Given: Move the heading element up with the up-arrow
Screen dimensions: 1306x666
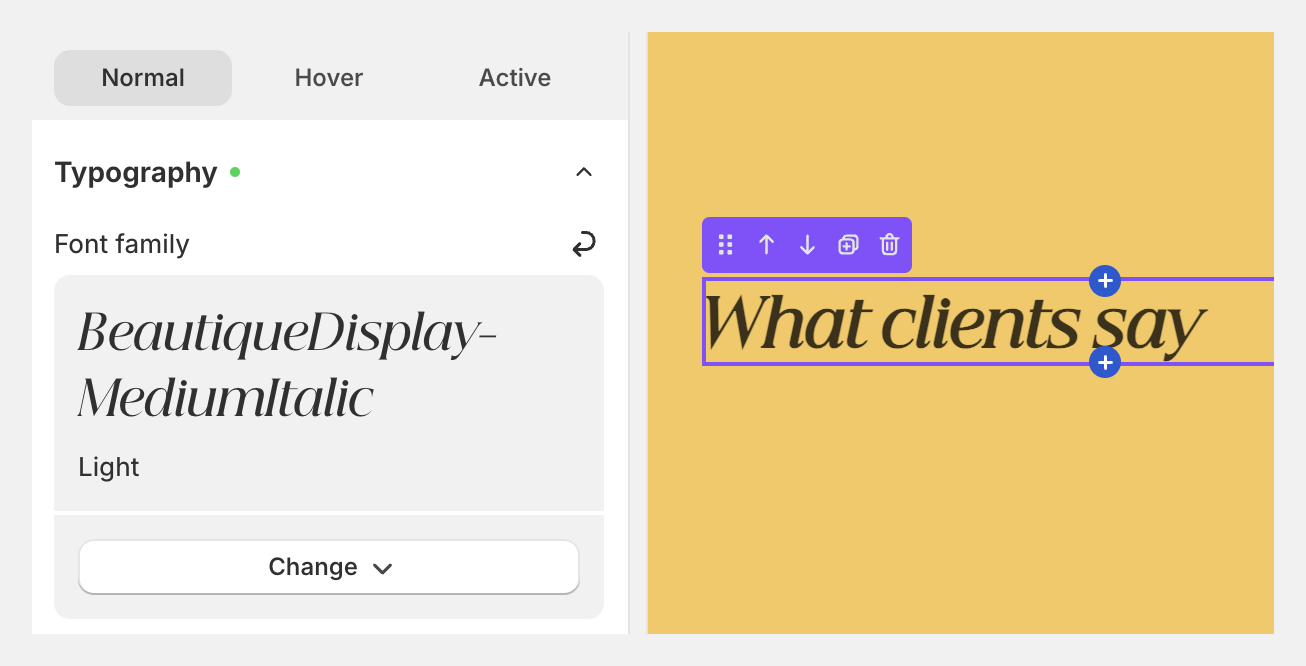Looking at the screenshot, I should (x=766, y=245).
